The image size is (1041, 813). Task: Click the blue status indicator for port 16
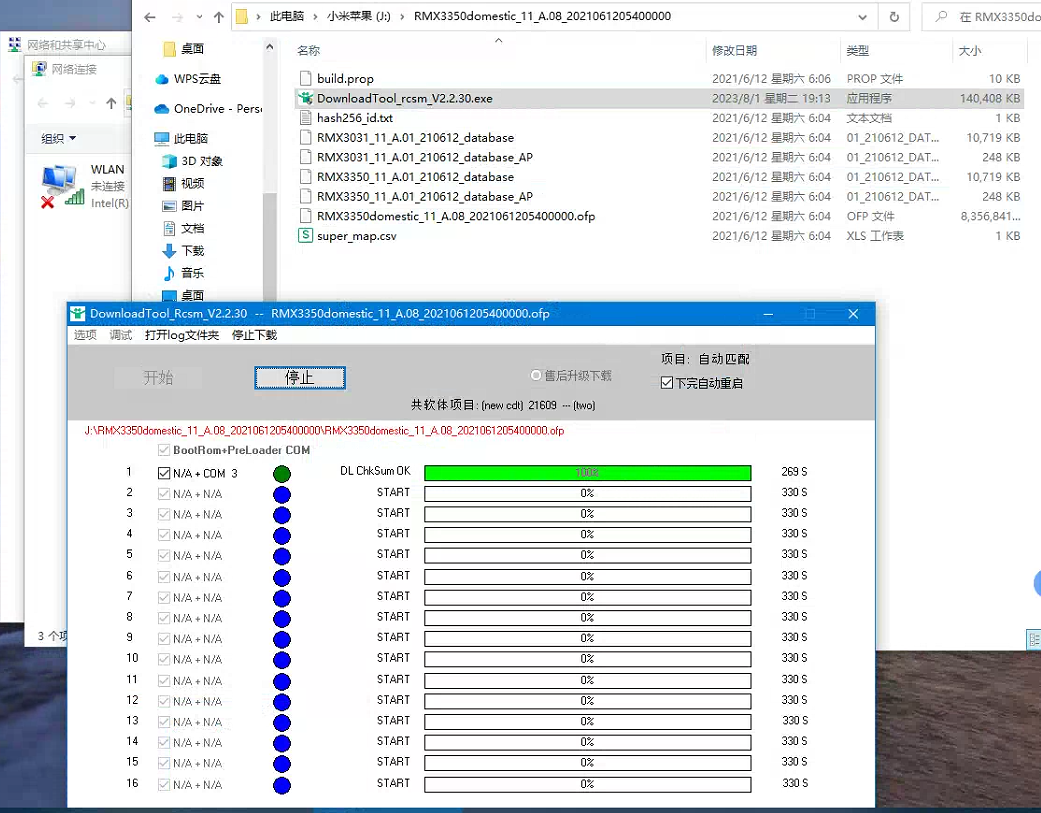(x=282, y=786)
